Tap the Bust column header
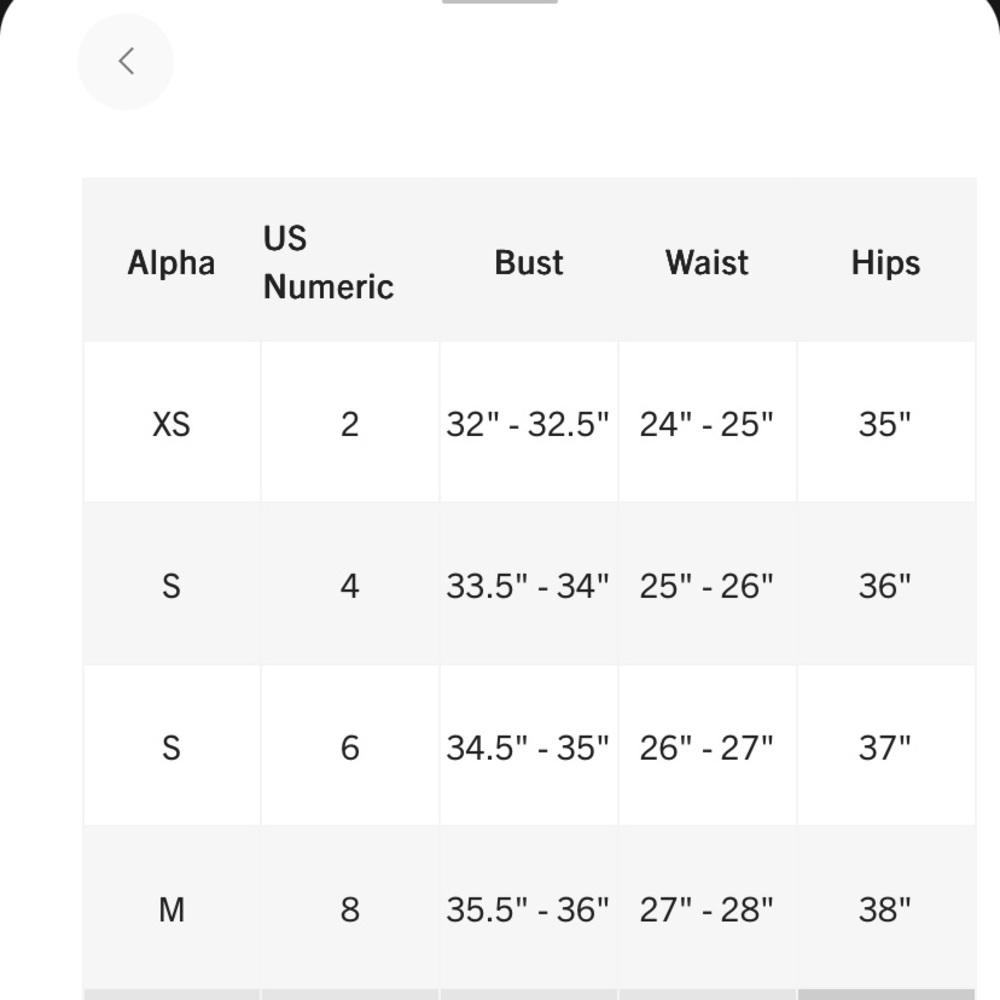Image resolution: width=1000 pixels, height=1000 pixels. (x=529, y=262)
